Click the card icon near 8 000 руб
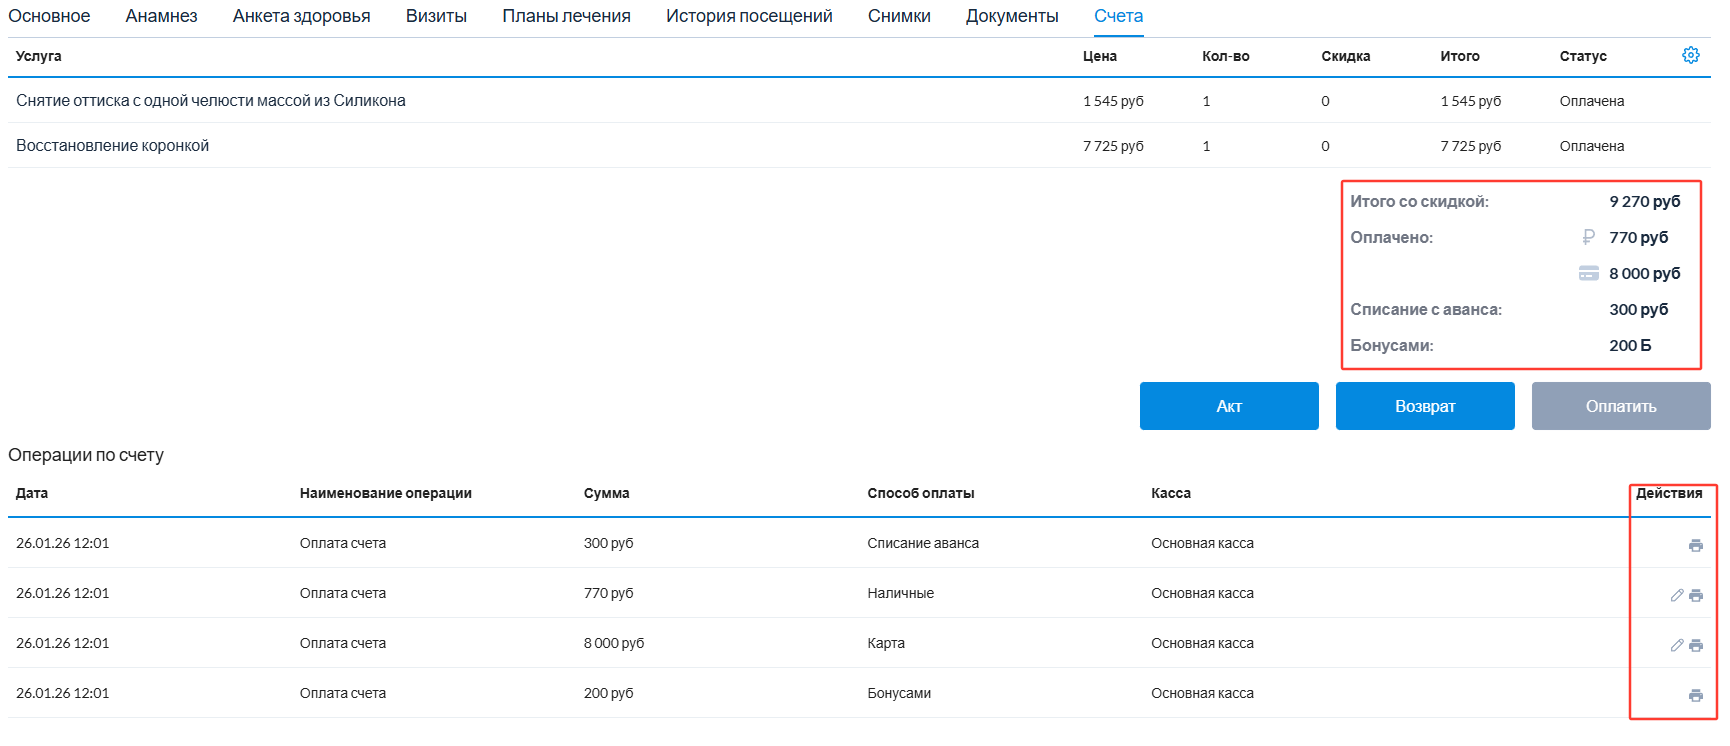The image size is (1730, 746). [x=1588, y=273]
